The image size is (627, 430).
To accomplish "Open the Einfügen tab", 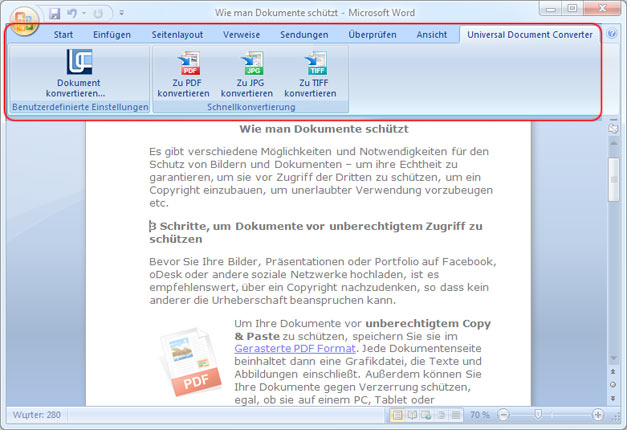I will click(x=112, y=35).
